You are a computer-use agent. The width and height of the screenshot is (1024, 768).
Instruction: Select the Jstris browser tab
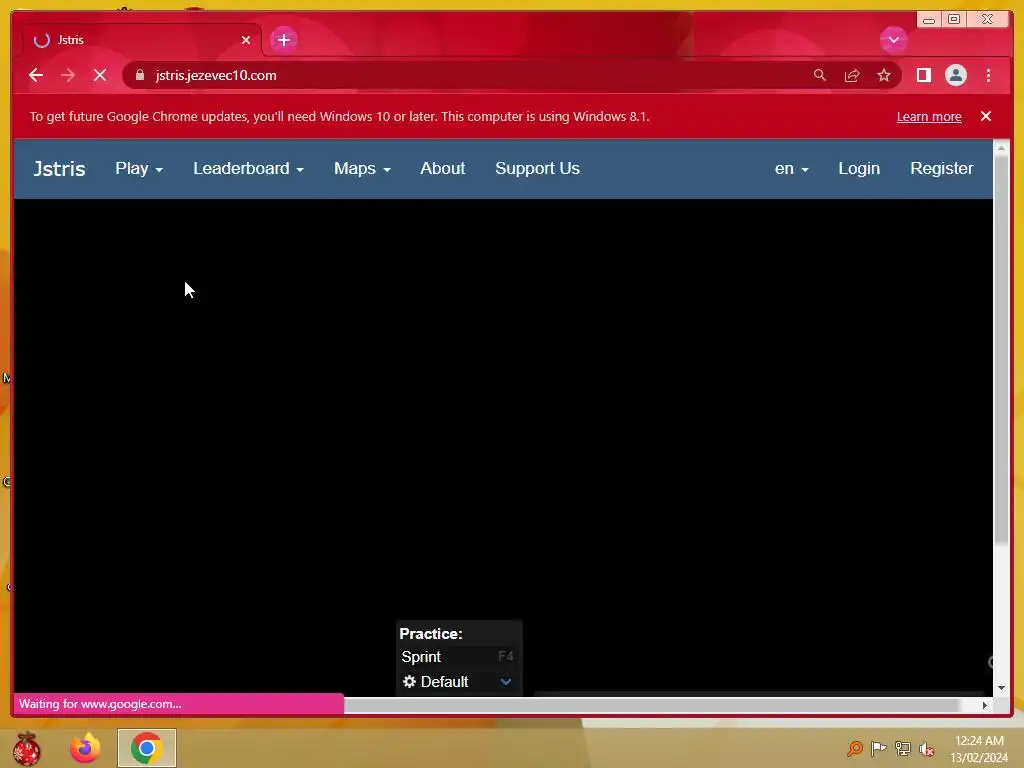[140, 40]
